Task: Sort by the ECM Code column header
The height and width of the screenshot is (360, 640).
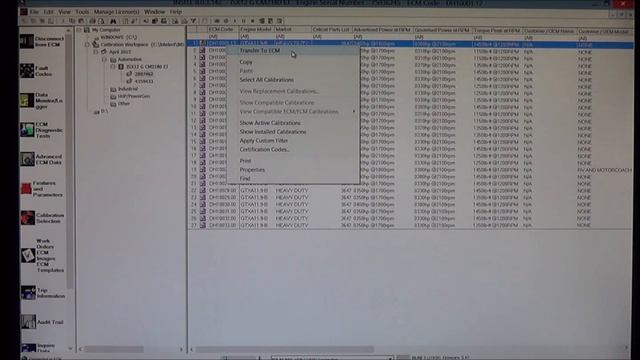Action: pyautogui.click(x=223, y=30)
